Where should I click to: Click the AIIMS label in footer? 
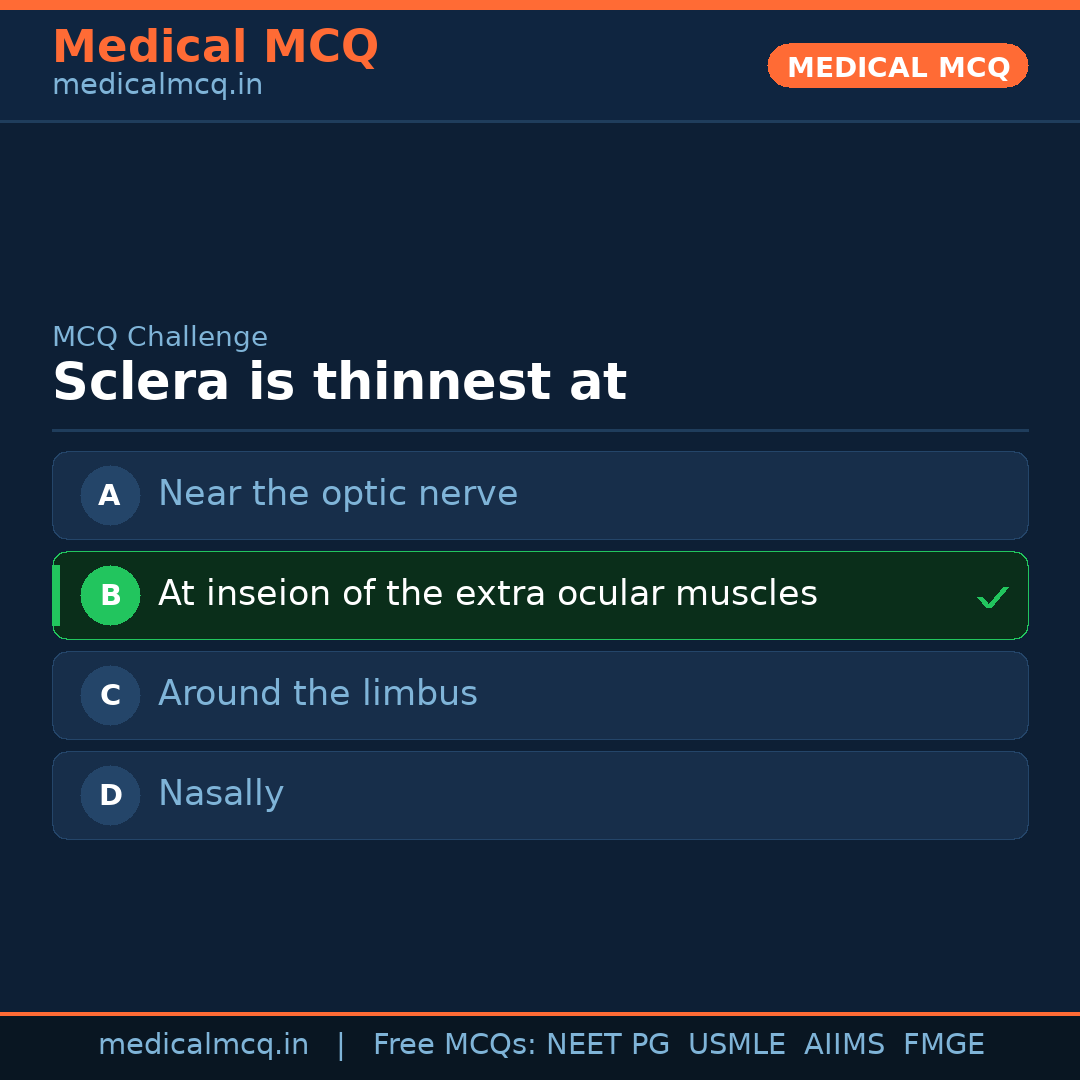click(844, 1045)
